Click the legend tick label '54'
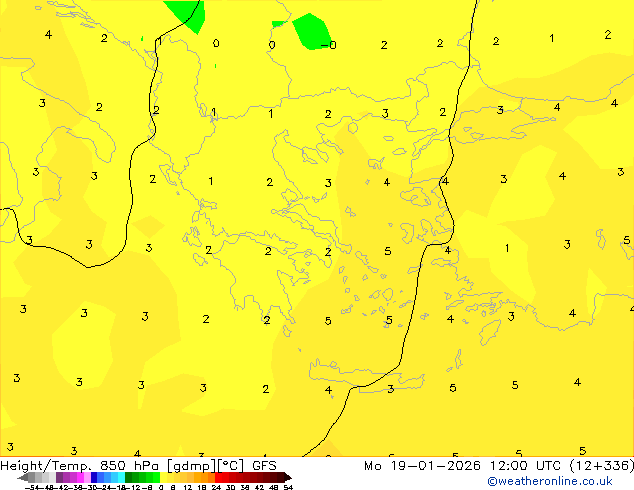This screenshot has height=490, width=634. coord(288,487)
